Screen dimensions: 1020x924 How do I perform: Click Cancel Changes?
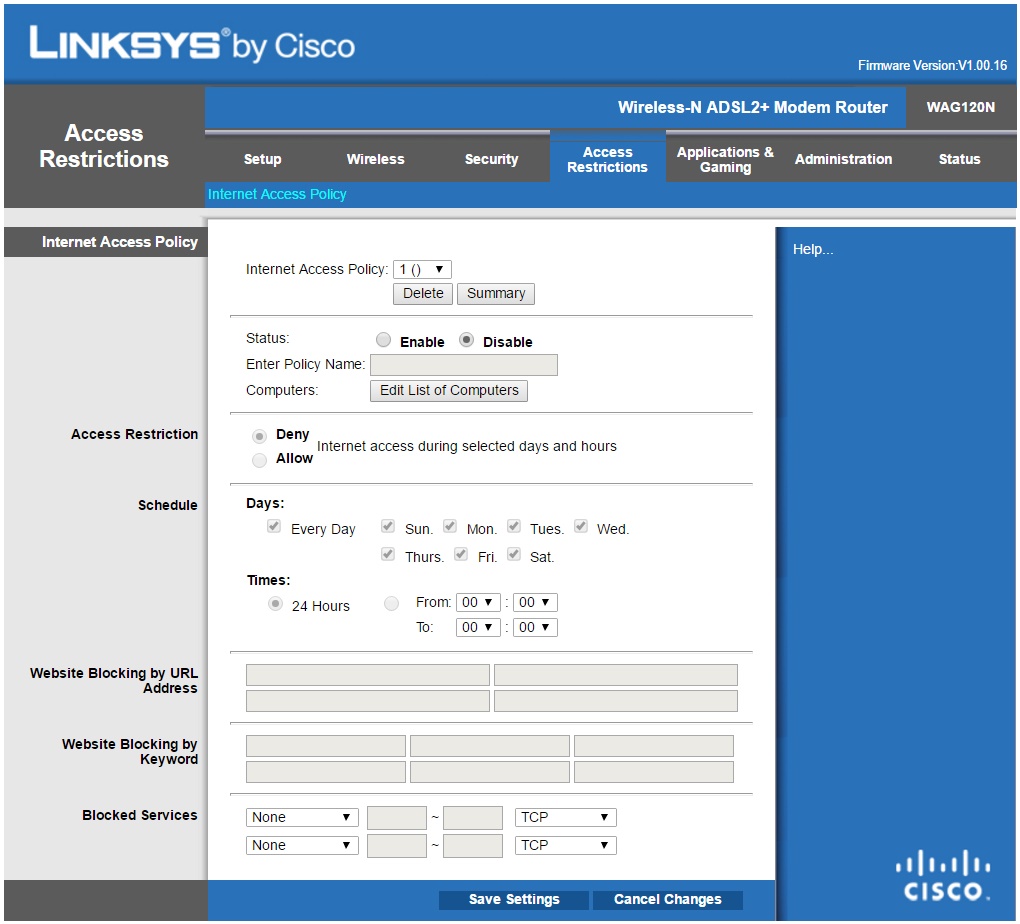(667, 899)
